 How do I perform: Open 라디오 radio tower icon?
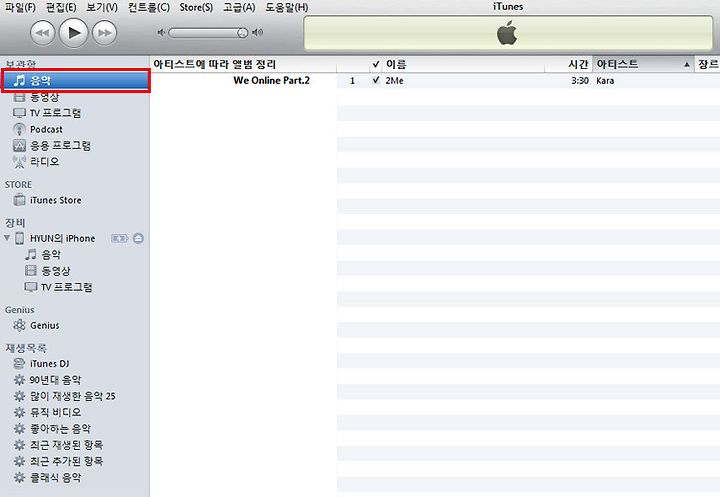(x=19, y=162)
